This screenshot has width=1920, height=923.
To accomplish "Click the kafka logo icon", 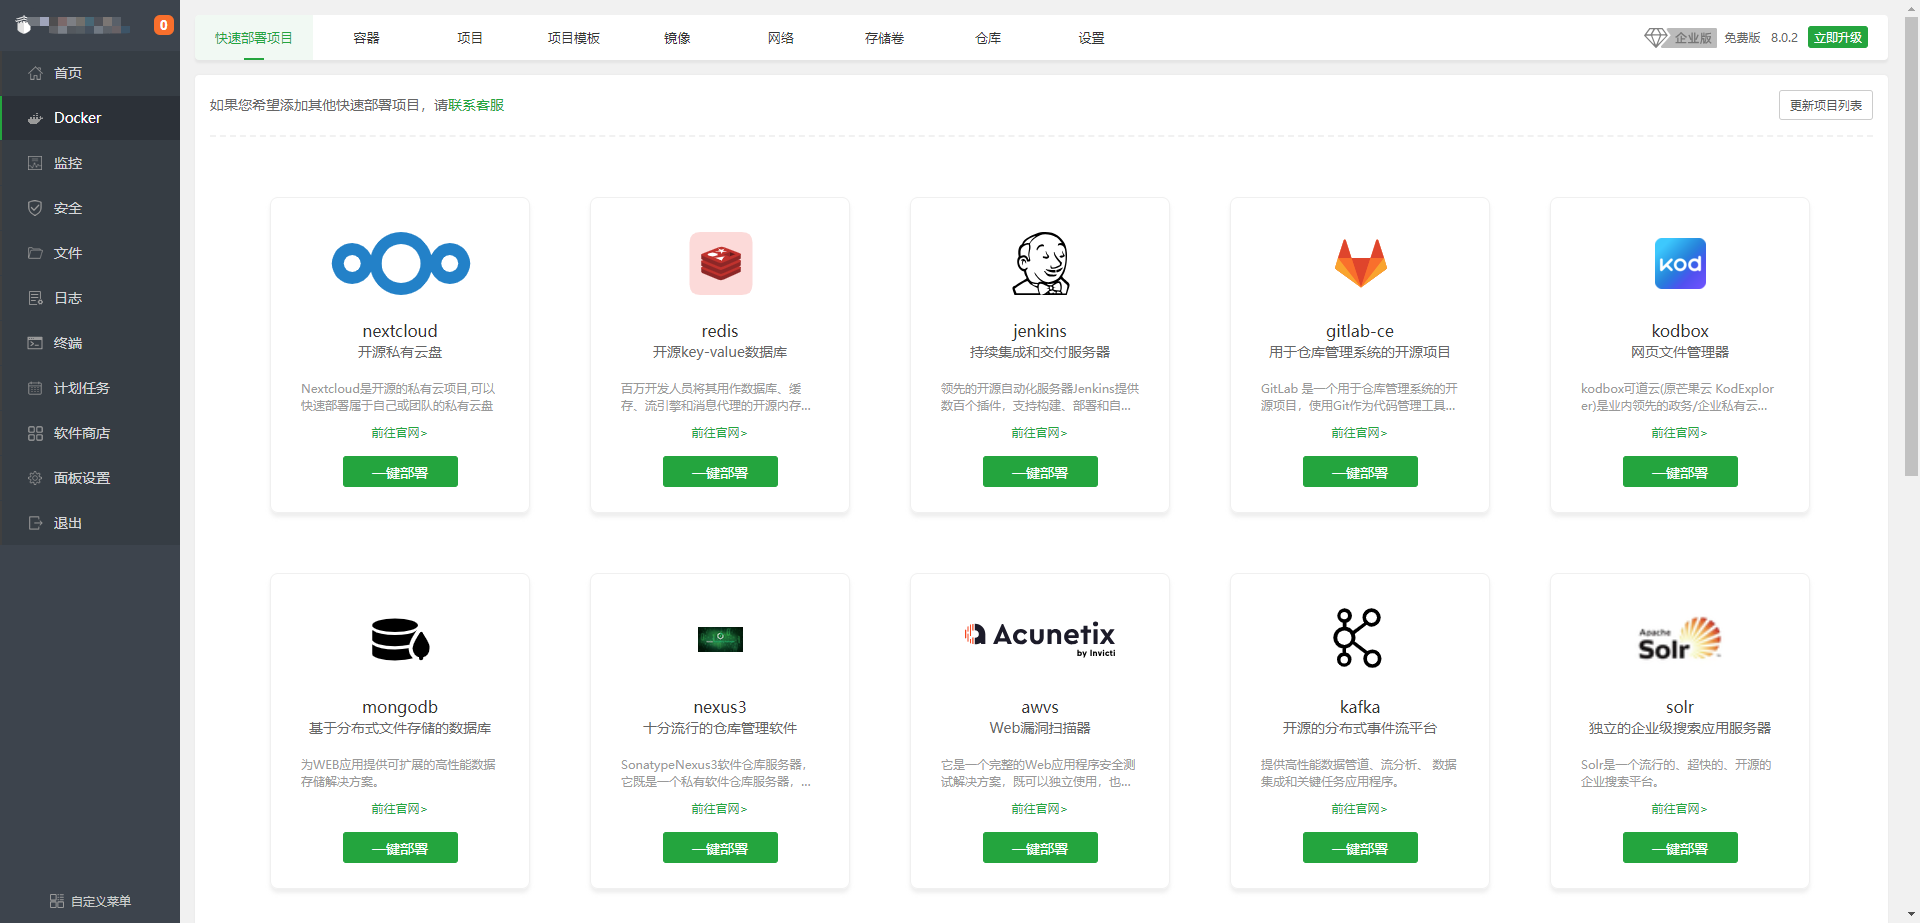I will pyautogui.click(x=1358, y=638).
